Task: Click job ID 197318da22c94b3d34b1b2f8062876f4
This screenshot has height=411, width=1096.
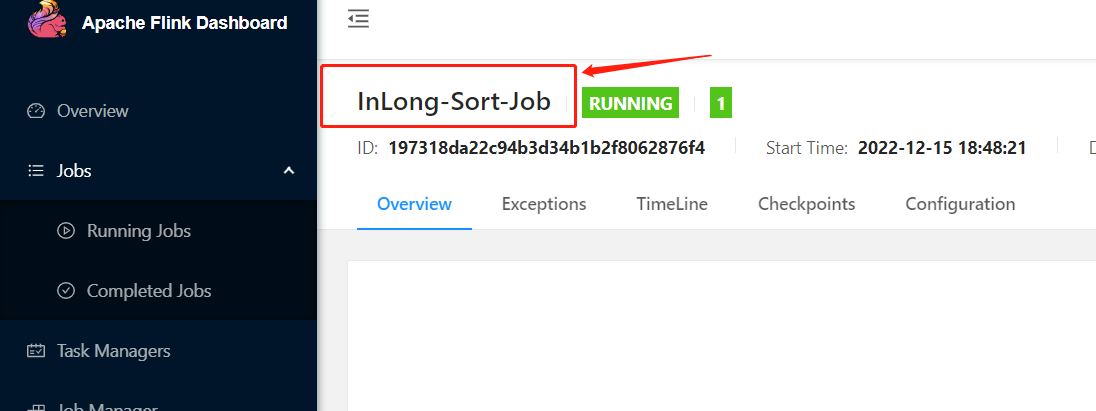Action: (547, 147)
